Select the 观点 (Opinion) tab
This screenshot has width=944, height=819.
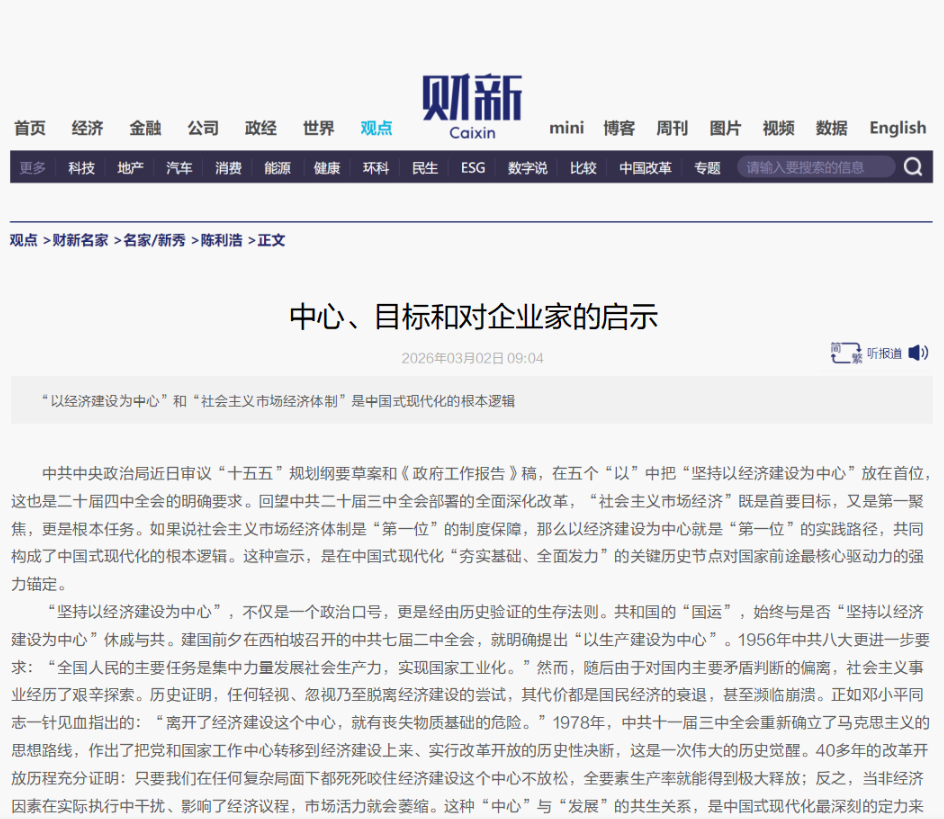tap(375, 128)
